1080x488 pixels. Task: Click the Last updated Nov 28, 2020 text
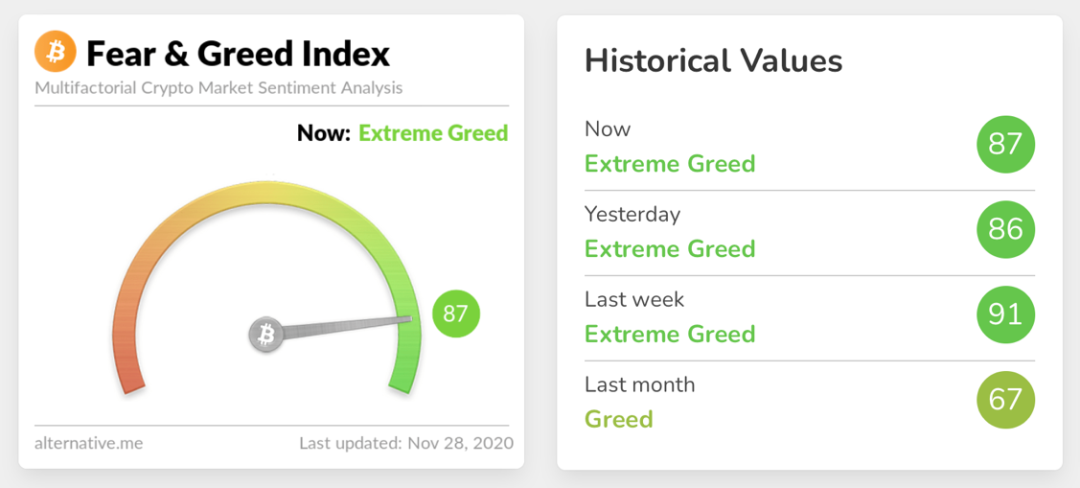click(x=405, y=442)
